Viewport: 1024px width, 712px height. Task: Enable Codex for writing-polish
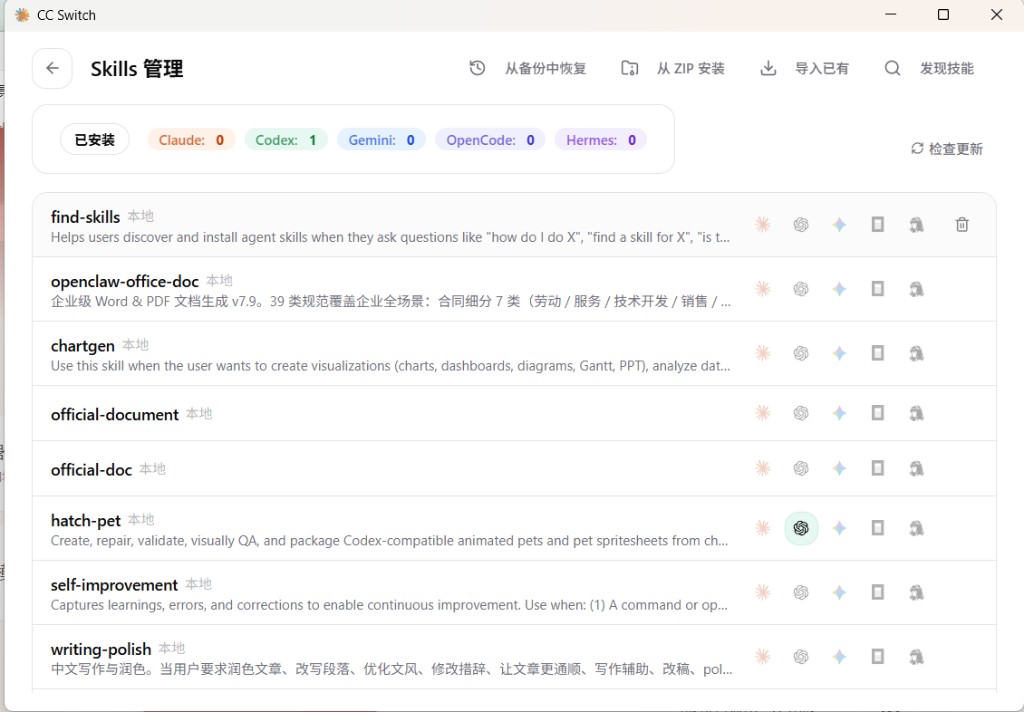click(x=801, y=656)
